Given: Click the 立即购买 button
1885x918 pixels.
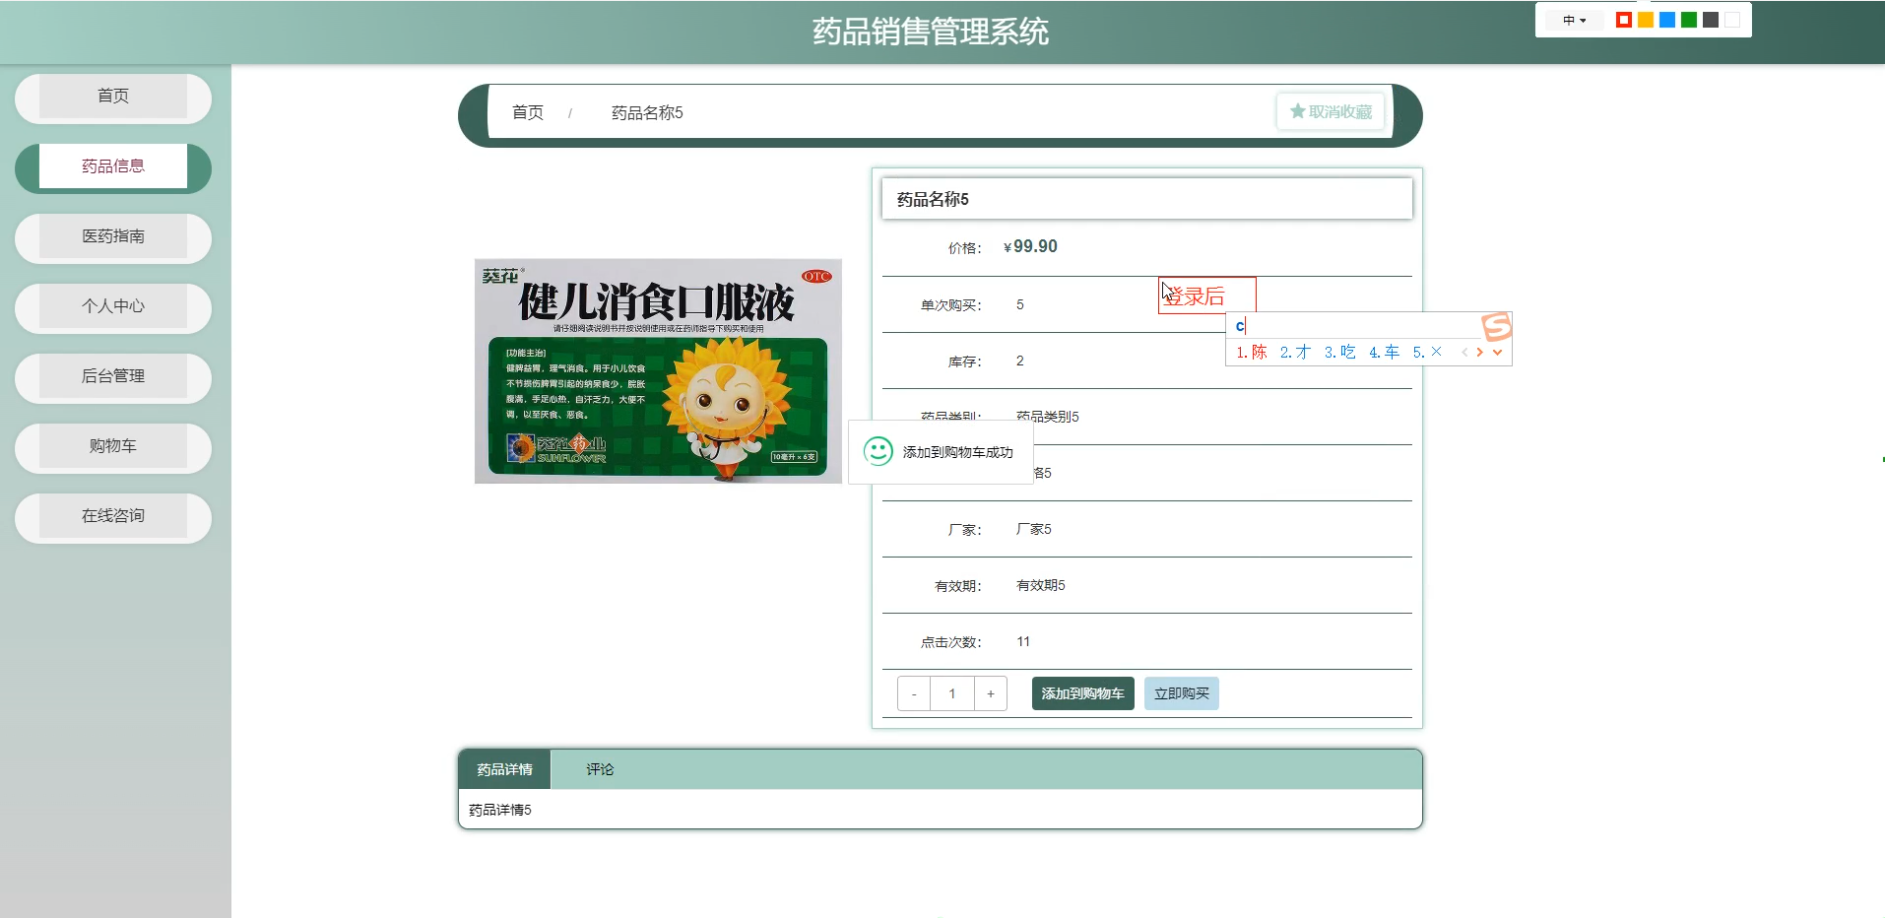Looking at the screenshot, I should pyautogui.click(x=1181, y=693).
